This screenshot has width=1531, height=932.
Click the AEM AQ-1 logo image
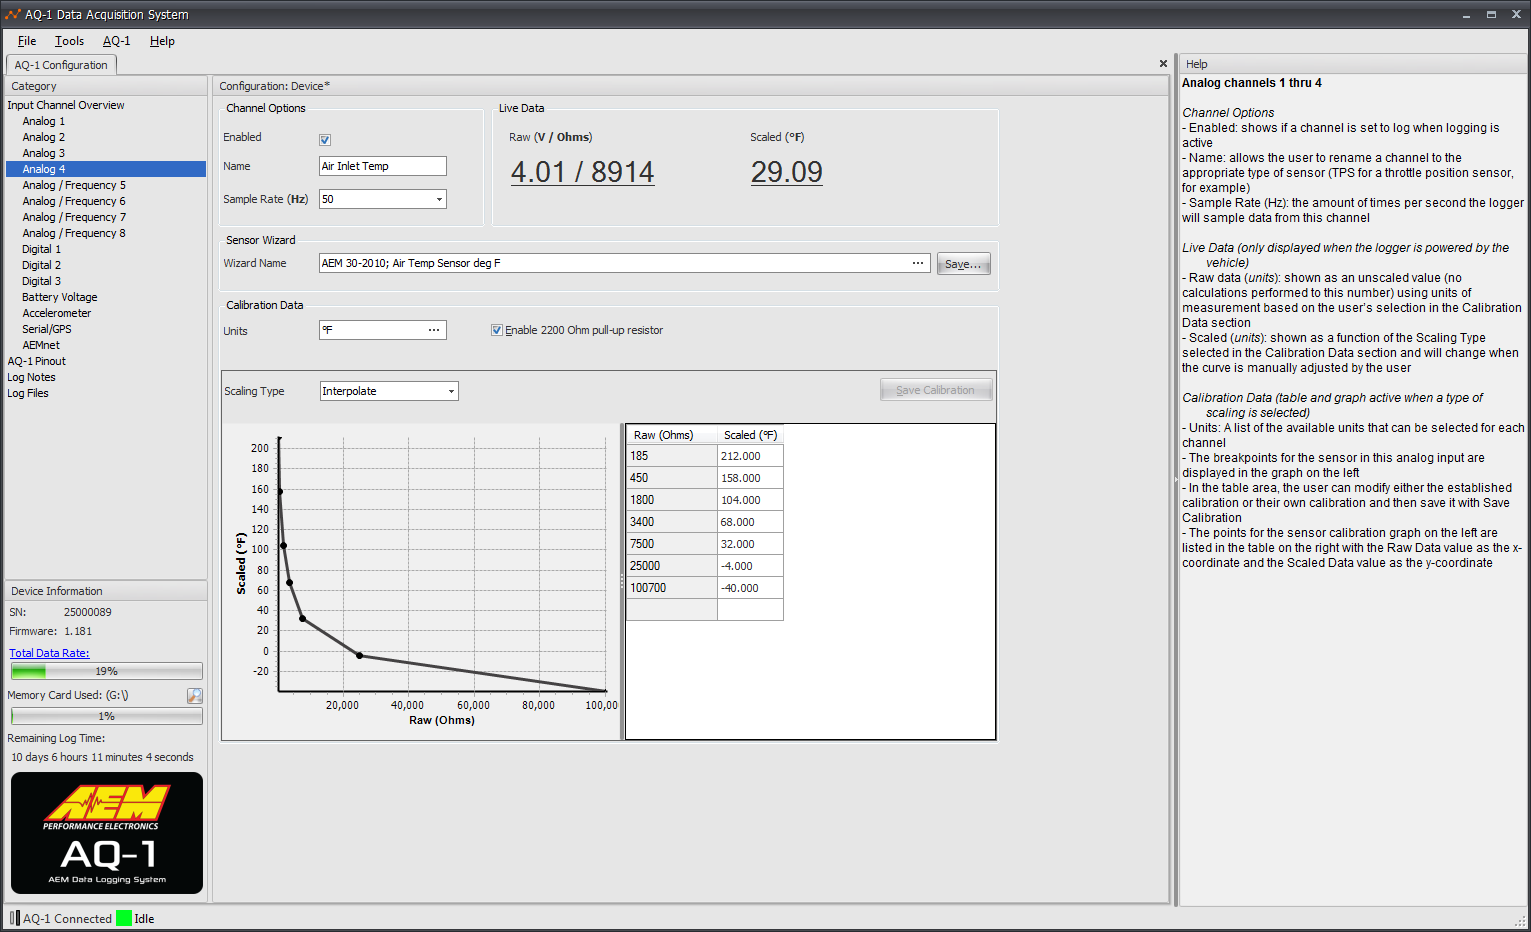[x=107, y=833]
